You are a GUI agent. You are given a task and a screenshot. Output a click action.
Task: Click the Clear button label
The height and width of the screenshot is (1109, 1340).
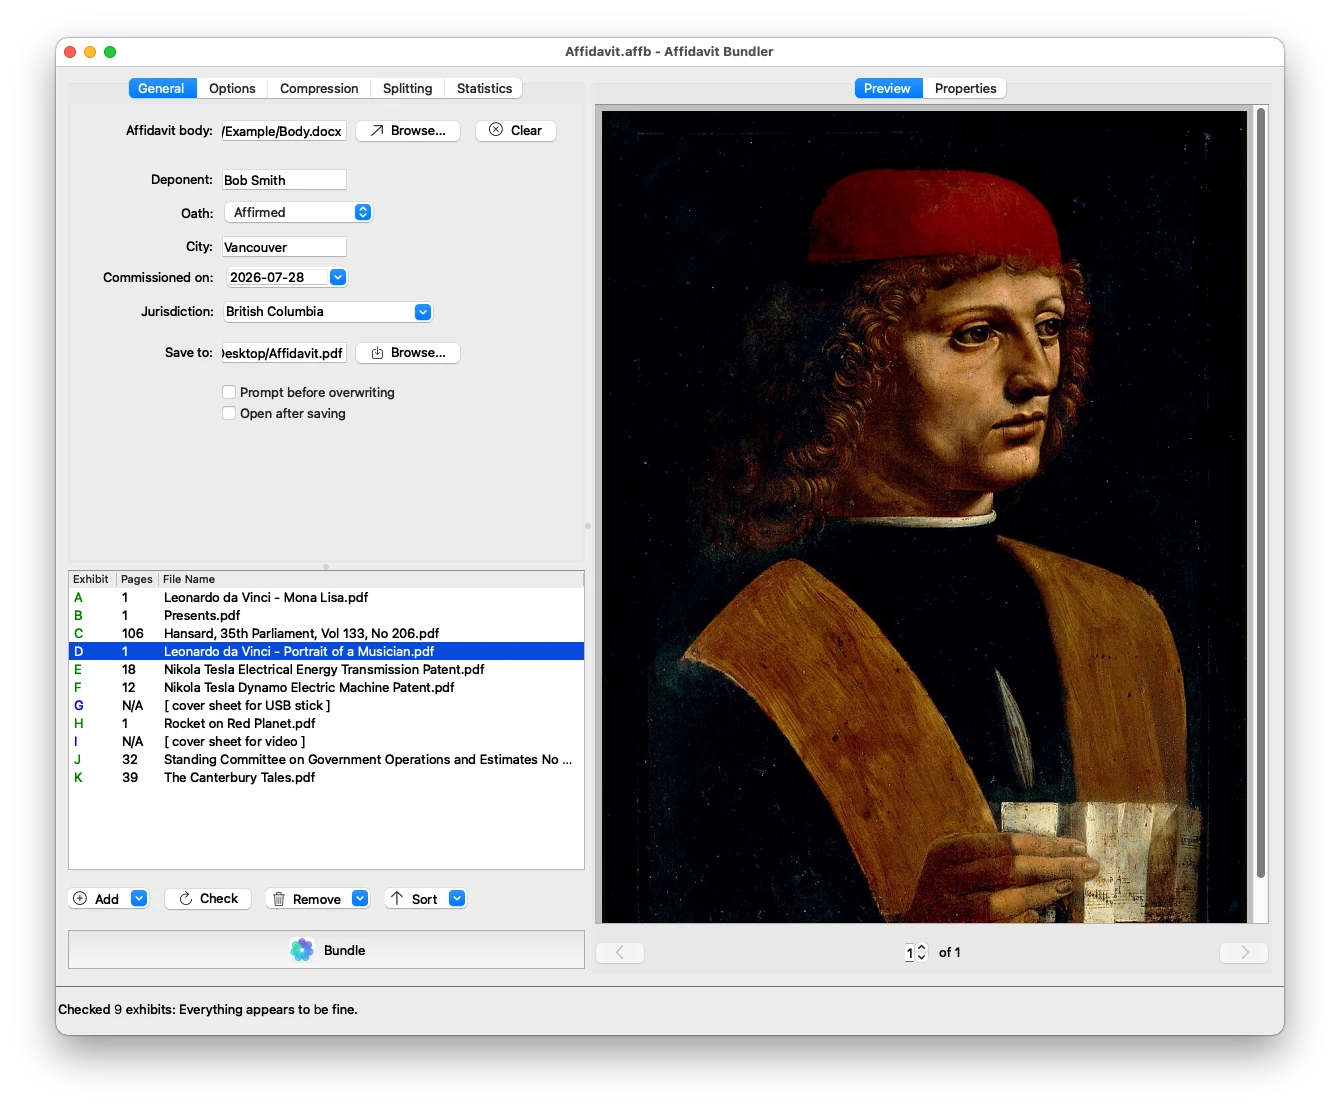click(x=526, y=130)
